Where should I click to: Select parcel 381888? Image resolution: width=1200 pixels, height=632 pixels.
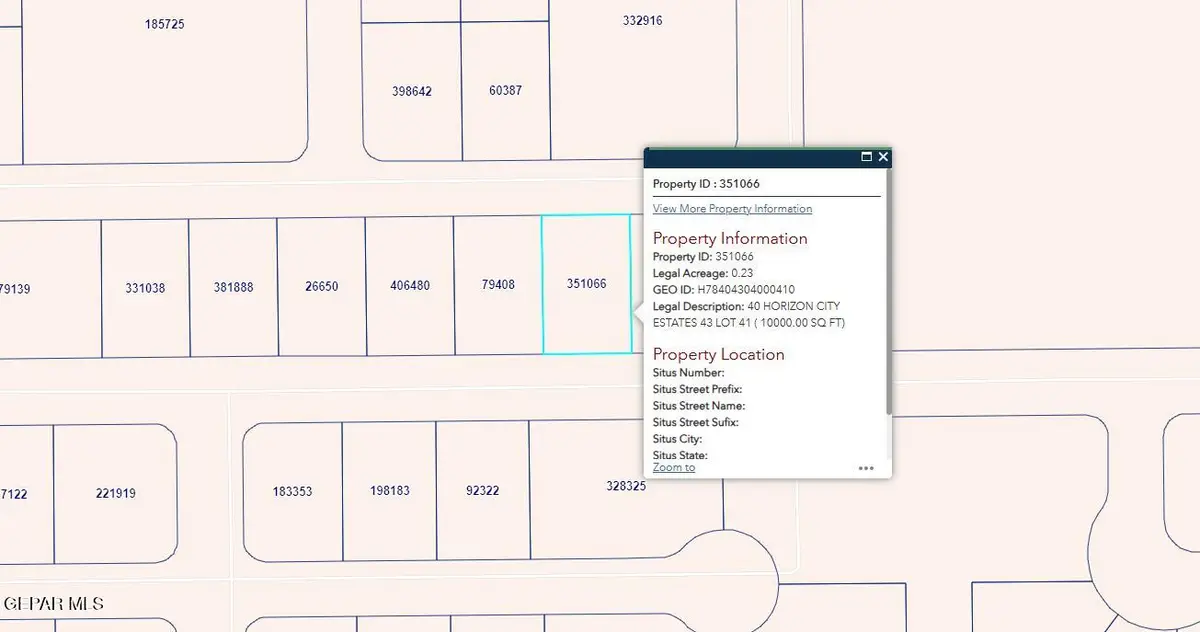tap(232, 286)
